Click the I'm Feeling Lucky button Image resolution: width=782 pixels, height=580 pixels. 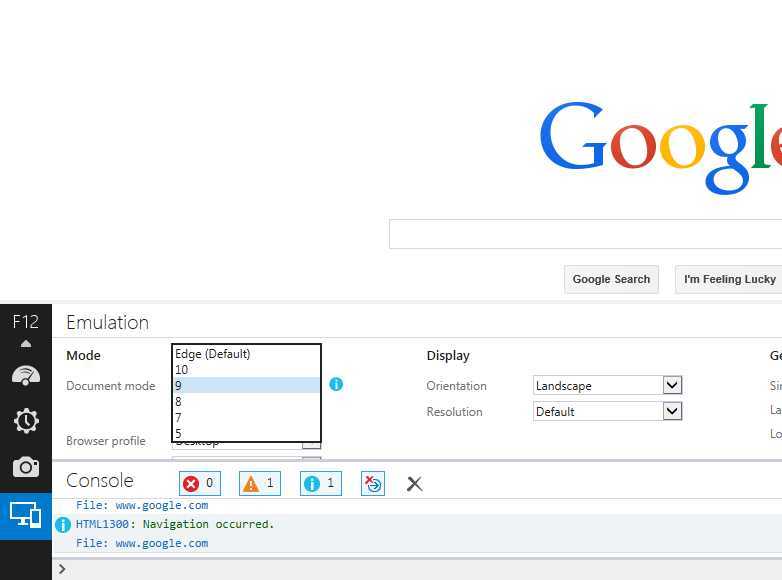pos(730,279)
